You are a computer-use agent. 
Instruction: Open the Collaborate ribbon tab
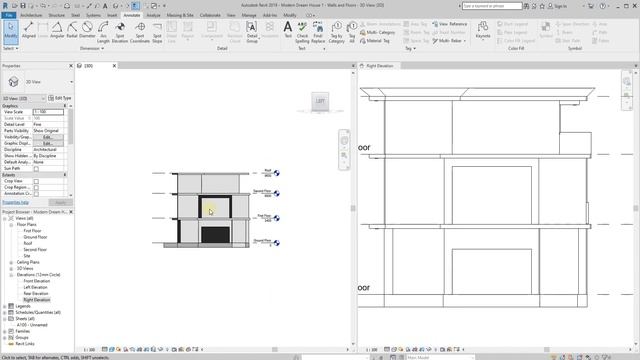[210, 15]
